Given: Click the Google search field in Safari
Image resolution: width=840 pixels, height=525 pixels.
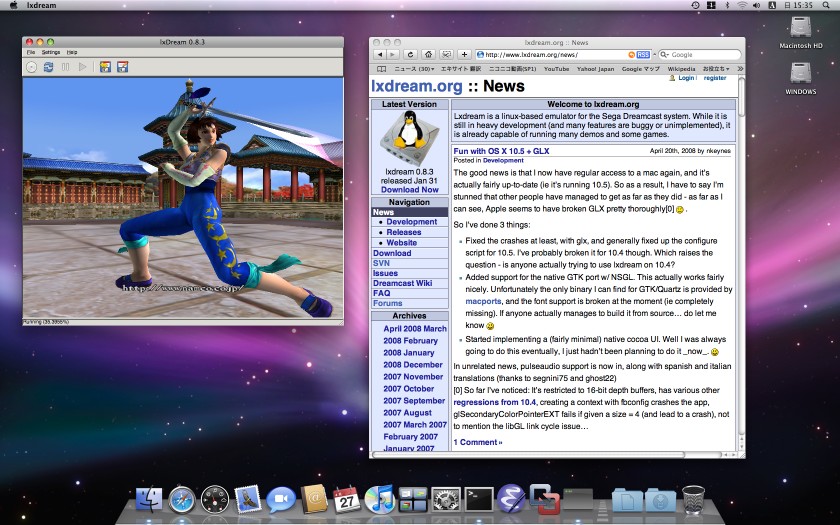Looking at the screenshot, I should [700, 55].
